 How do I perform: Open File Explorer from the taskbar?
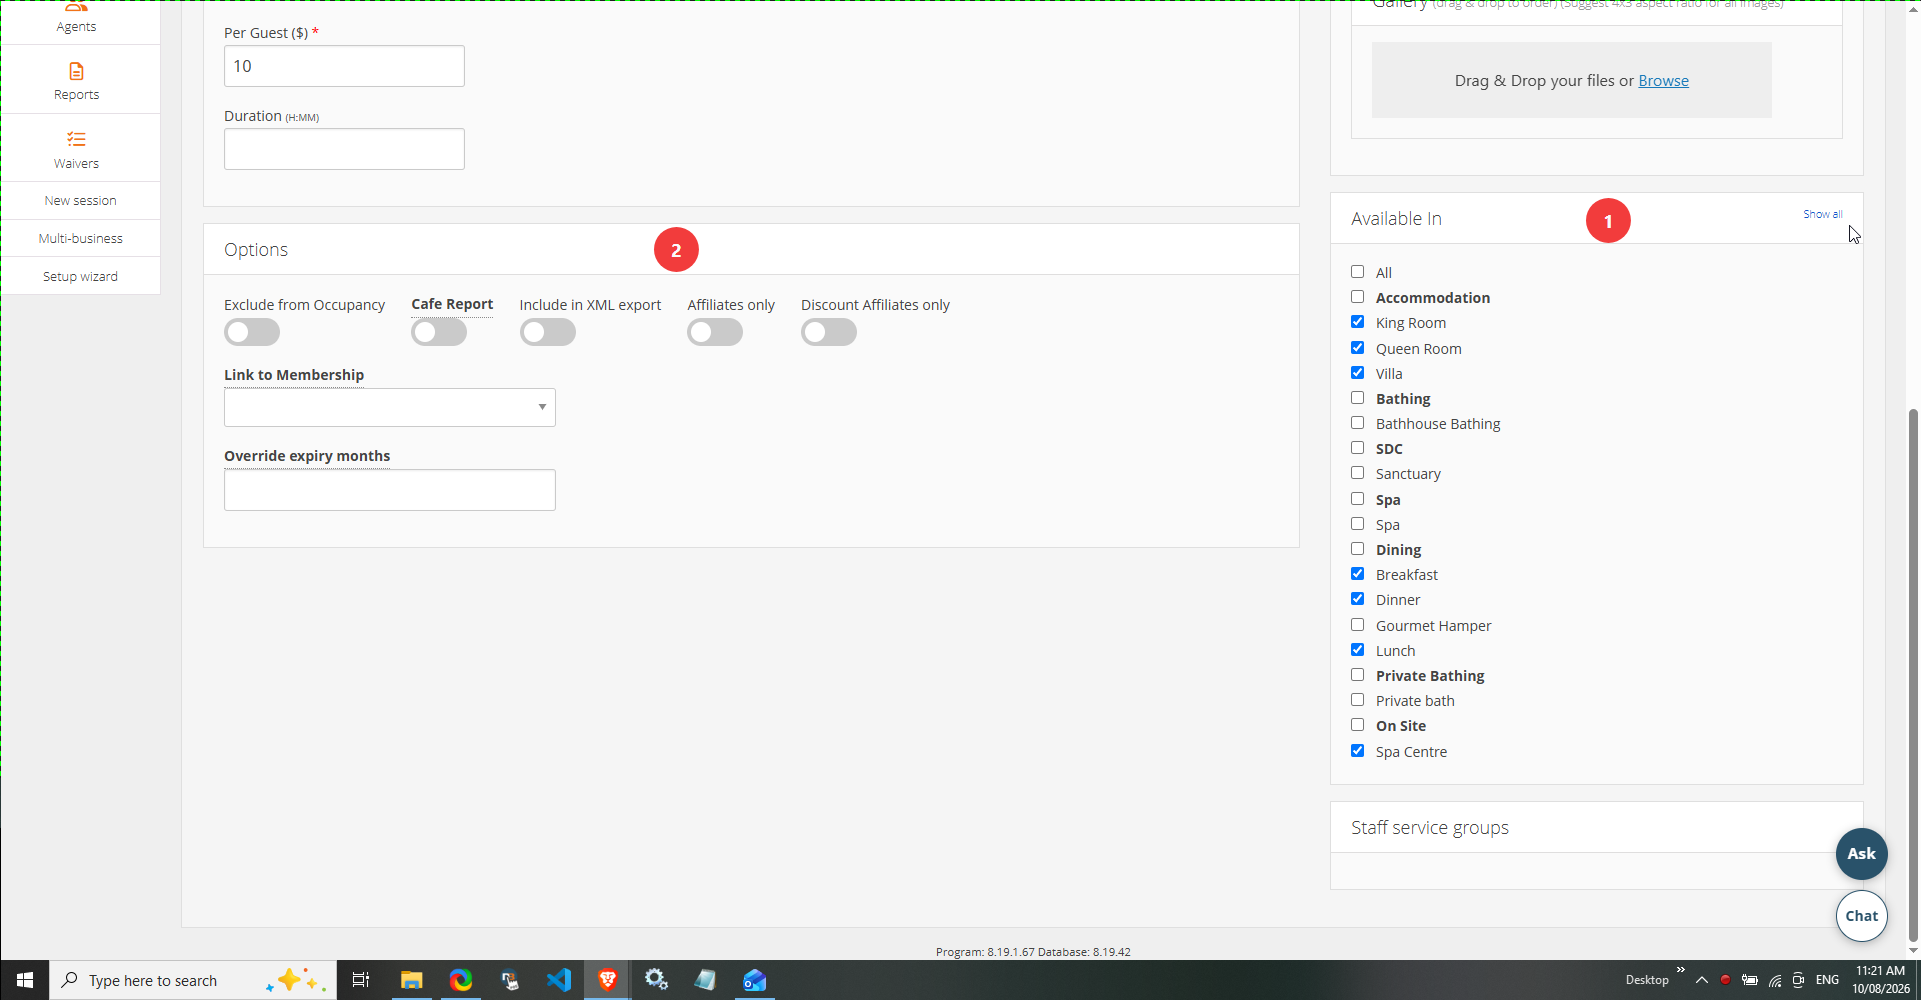pyautogui.click(x=411, y=980)
